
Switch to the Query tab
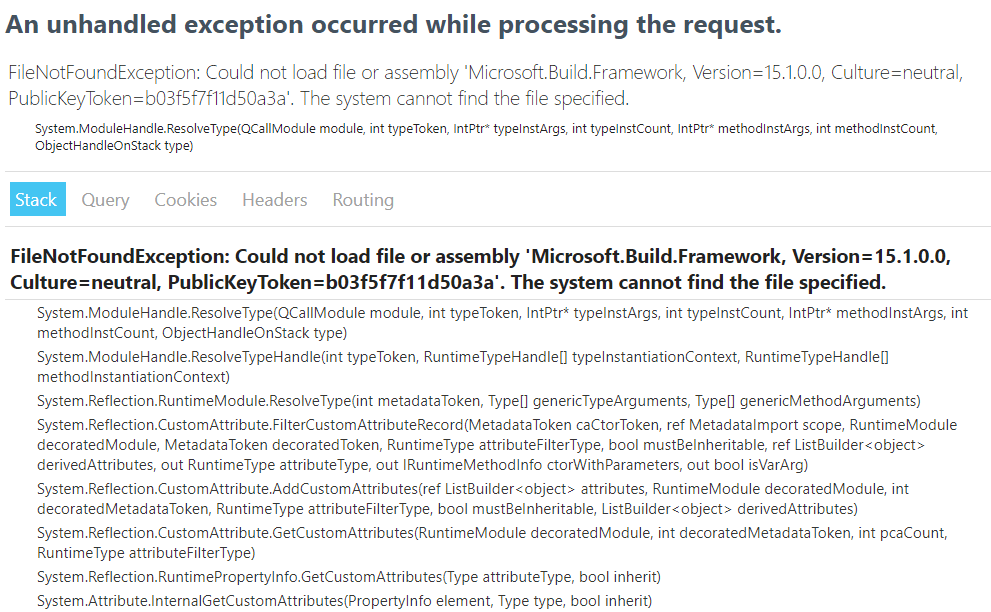pyautogui.click(x=105, y=199)
